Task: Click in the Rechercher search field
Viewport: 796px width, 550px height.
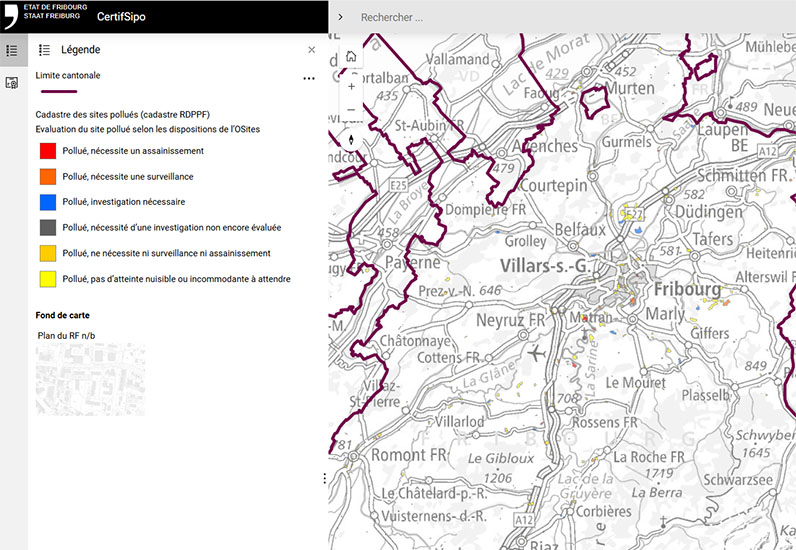Action: pyautogui.click(x=560, y=17)
